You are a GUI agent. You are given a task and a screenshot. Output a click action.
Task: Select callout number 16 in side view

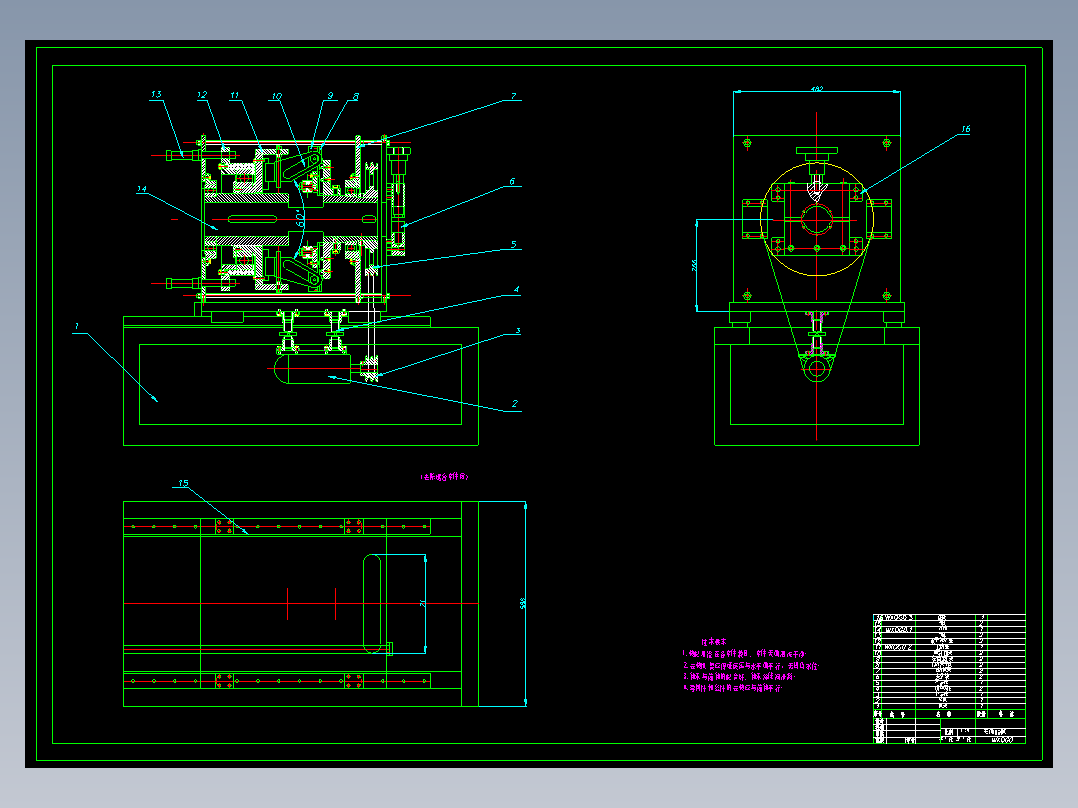pos(965,129)
